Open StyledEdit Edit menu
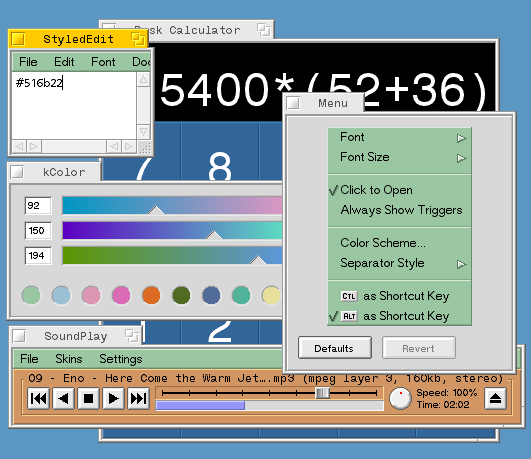 [64, 62]
